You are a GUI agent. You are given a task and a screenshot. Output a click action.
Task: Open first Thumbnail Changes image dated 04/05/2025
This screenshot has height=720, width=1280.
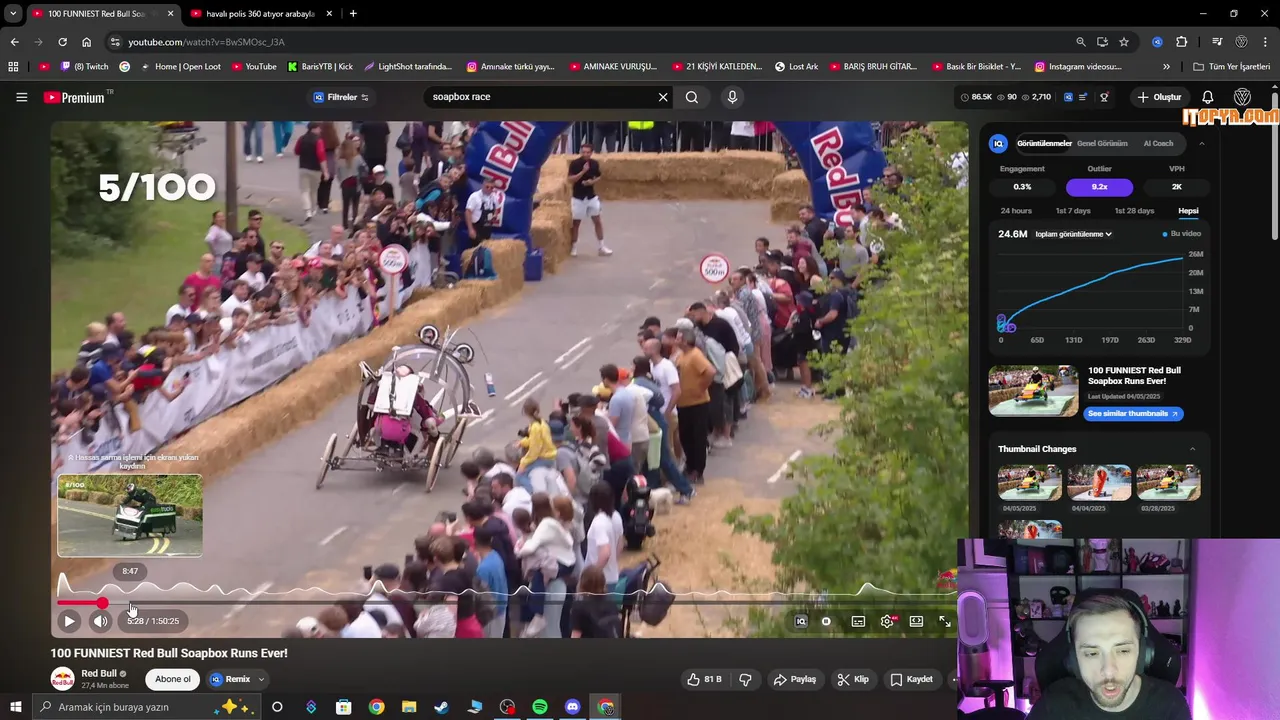pos(1029,483)
